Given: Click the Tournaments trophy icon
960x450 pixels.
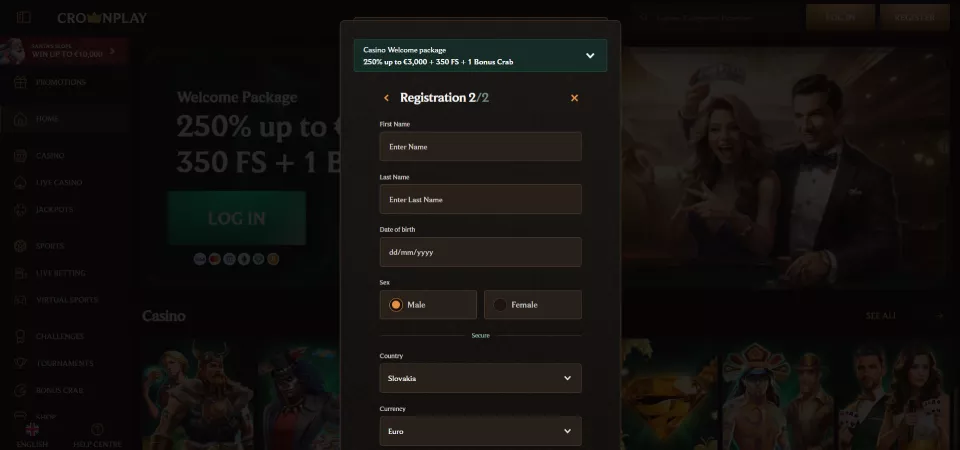Looking at the screenshot, I should 20,363.
